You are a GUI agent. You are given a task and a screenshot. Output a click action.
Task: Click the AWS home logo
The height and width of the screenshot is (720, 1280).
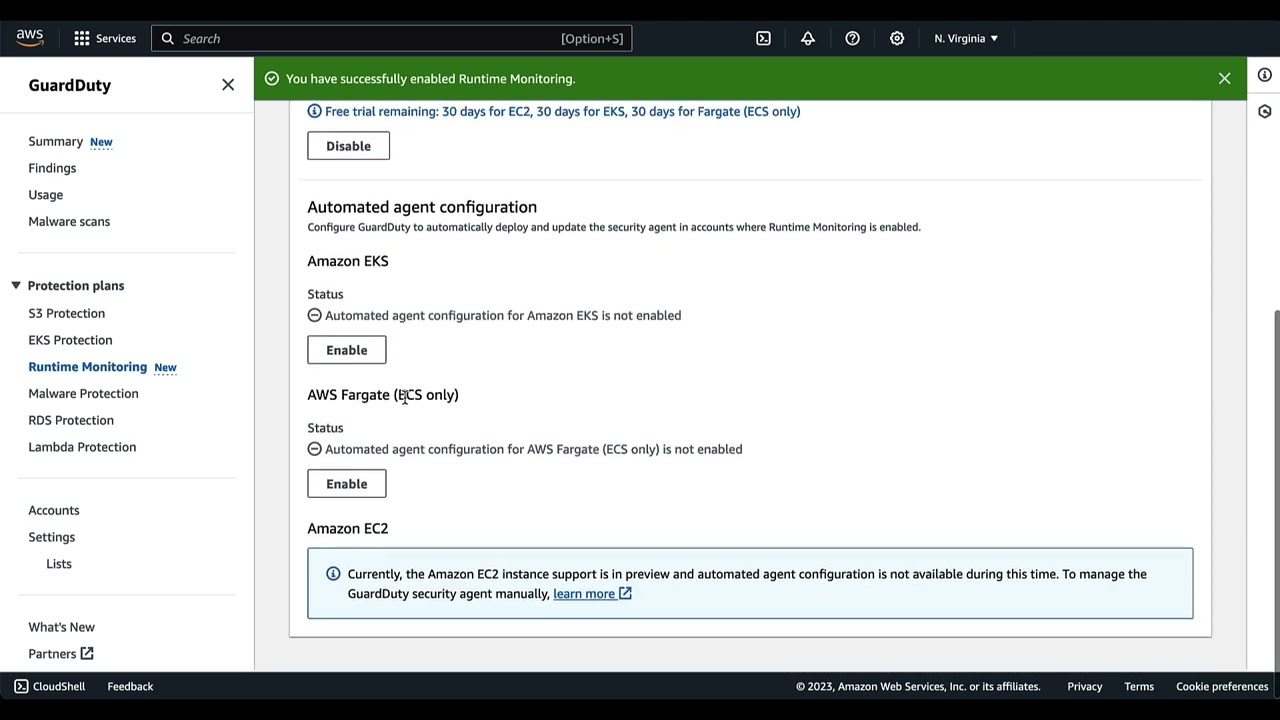click(x=29, y=37)
